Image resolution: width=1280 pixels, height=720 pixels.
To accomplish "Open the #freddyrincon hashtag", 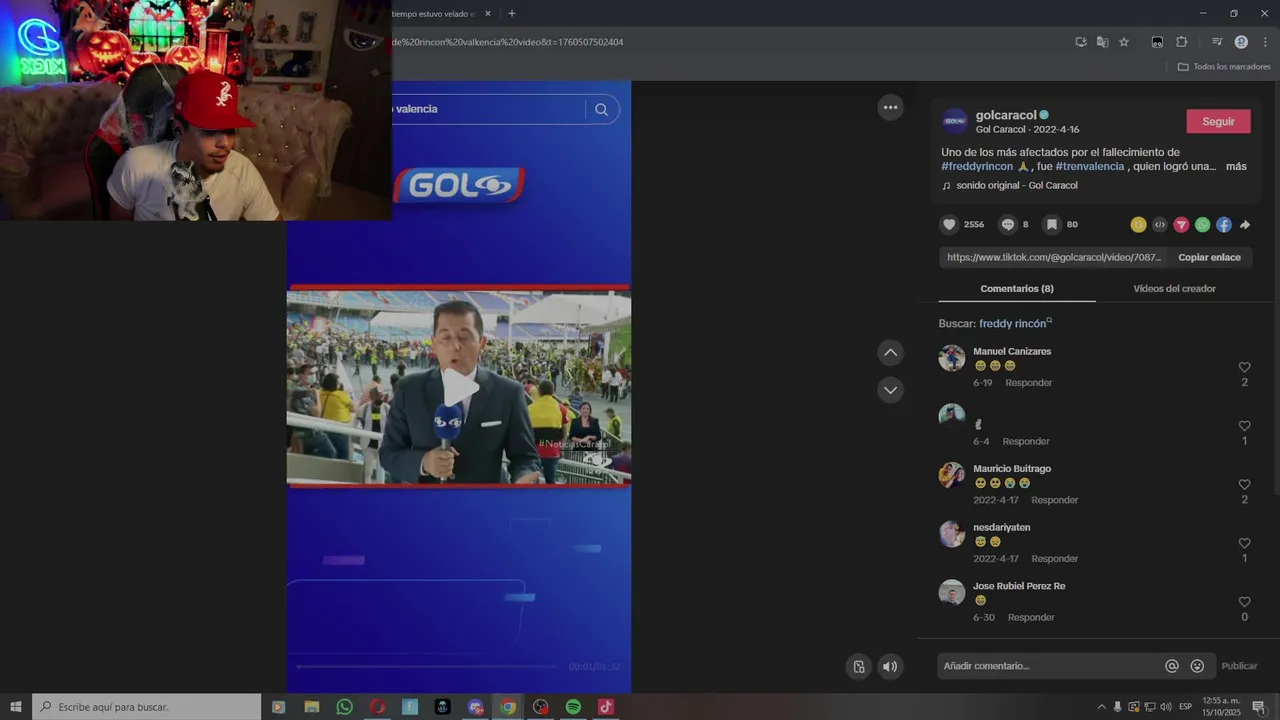I will [977, 166].
